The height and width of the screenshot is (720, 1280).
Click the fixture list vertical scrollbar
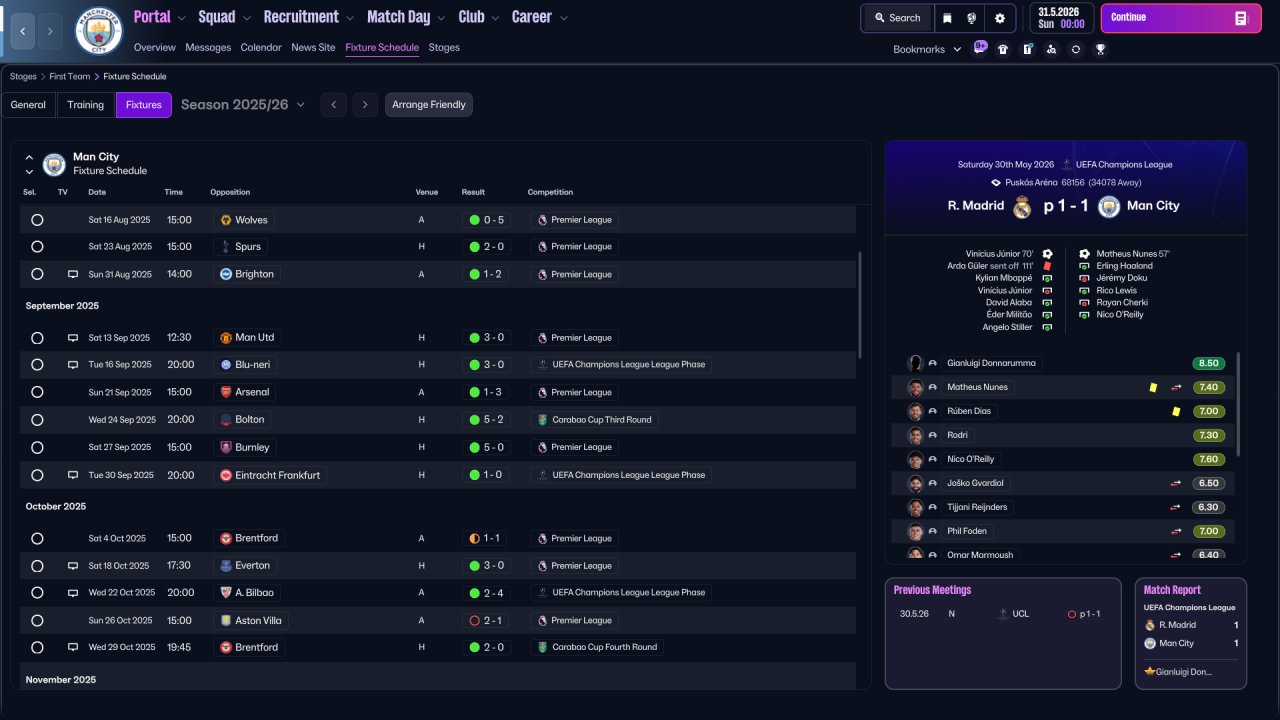[x=859, y=305]
